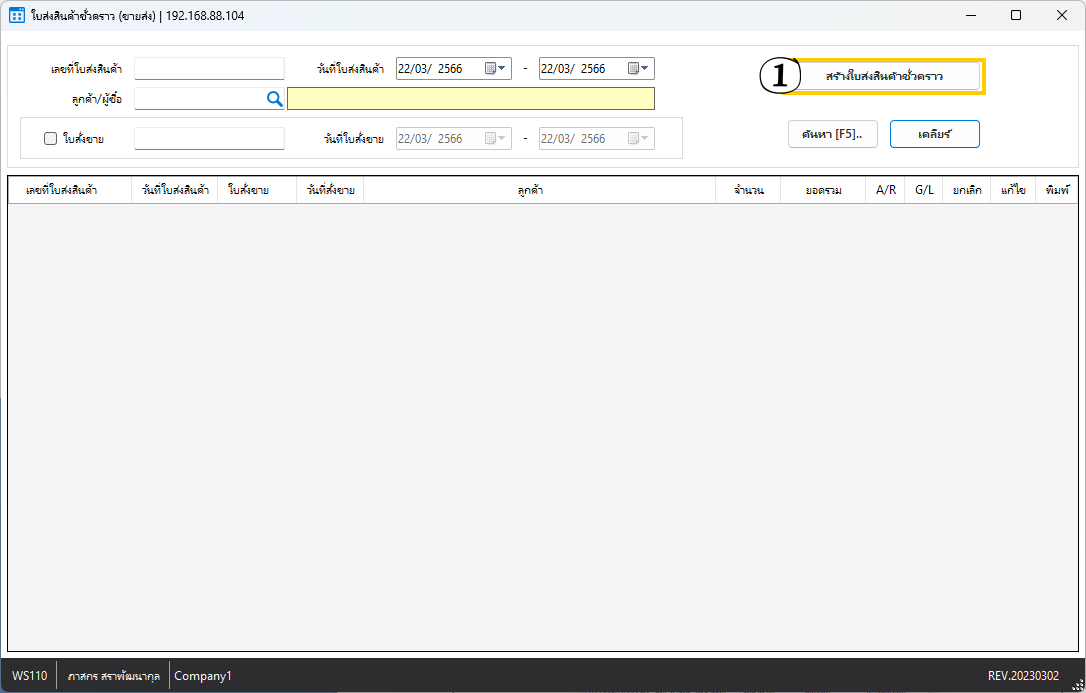Maximize the application window

point(1016,16)
